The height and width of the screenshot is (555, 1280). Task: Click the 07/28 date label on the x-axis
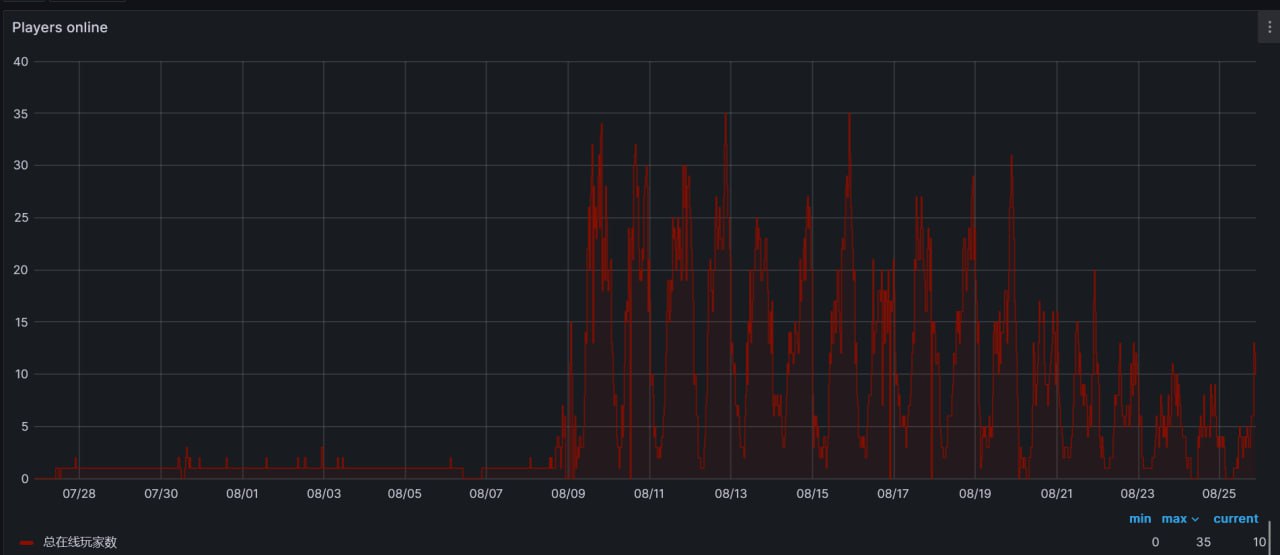[x=79, y=494]
